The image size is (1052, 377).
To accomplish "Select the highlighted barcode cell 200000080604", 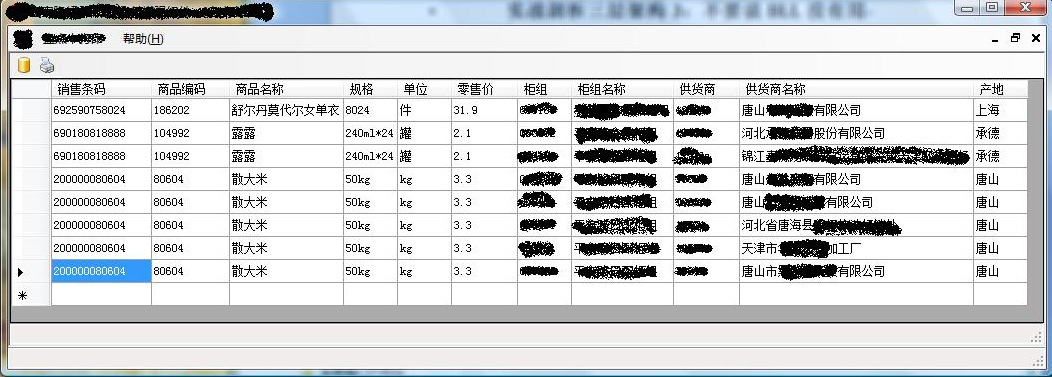I will click(x=101, y=272).
